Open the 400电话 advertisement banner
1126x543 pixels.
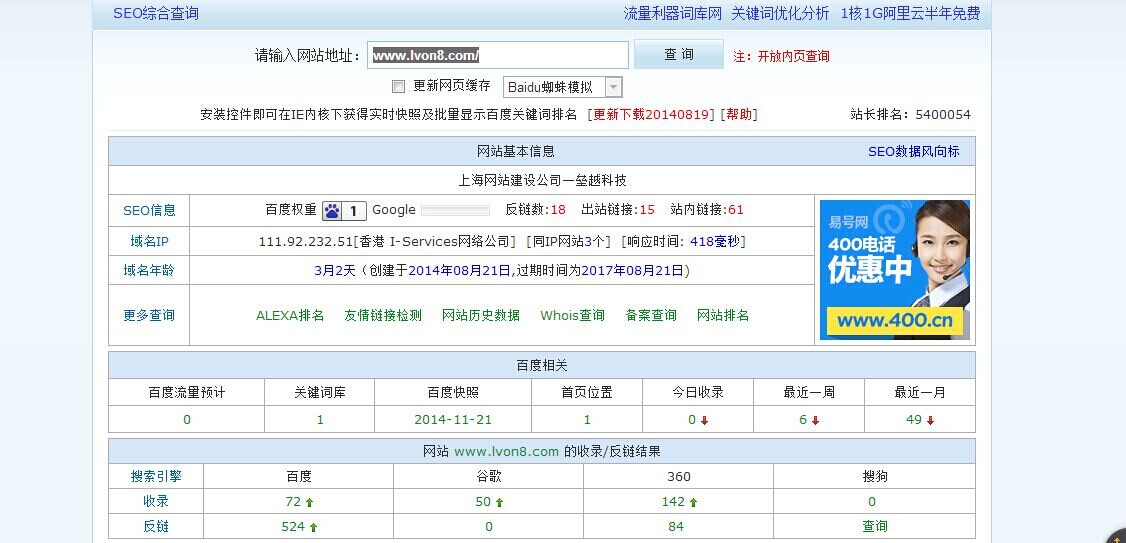point(895,270)
